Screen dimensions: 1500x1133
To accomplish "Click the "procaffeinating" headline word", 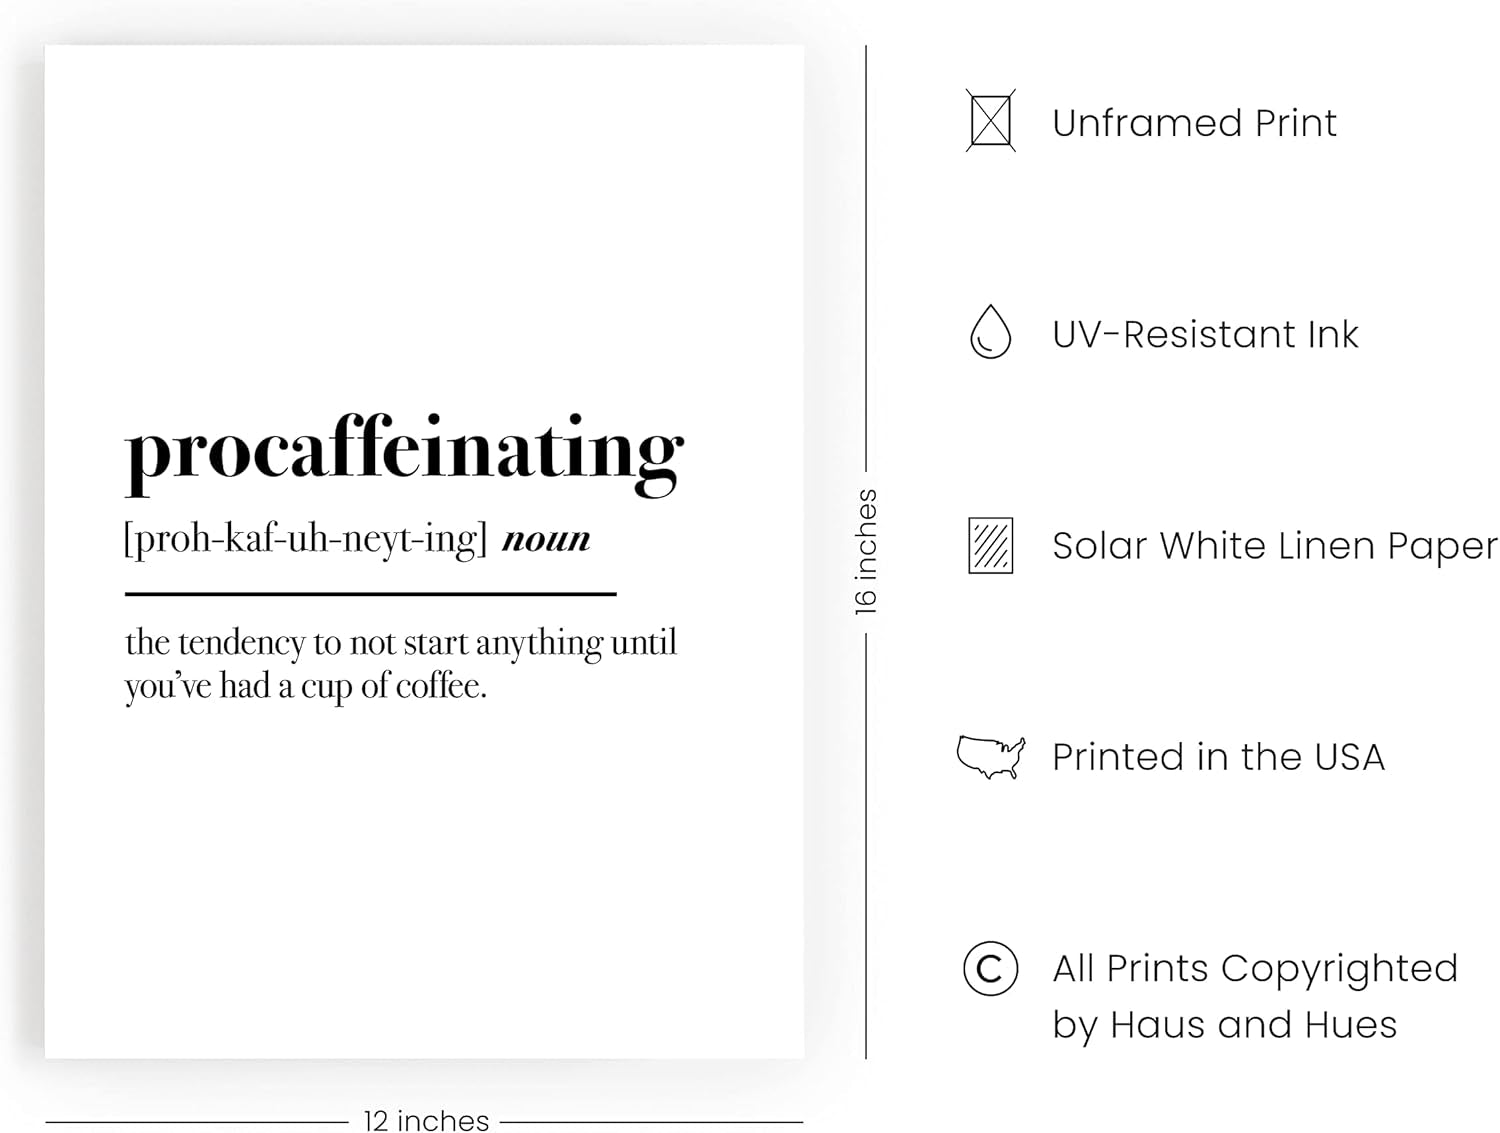I will [x=404, y=452].
